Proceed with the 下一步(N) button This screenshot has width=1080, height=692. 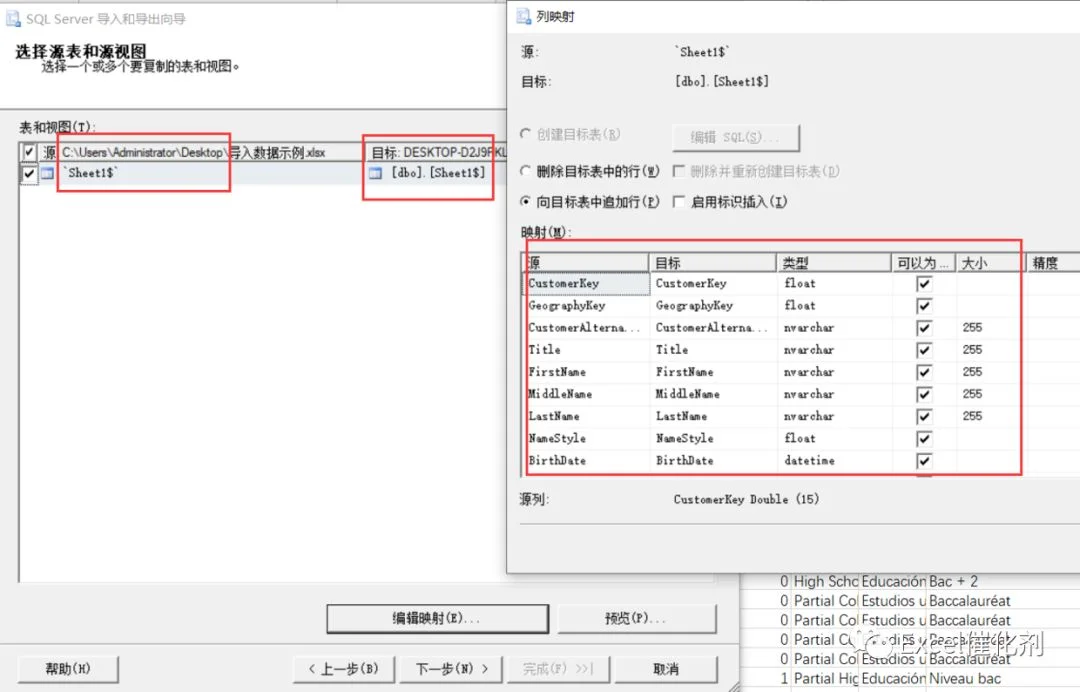point(451,669)
